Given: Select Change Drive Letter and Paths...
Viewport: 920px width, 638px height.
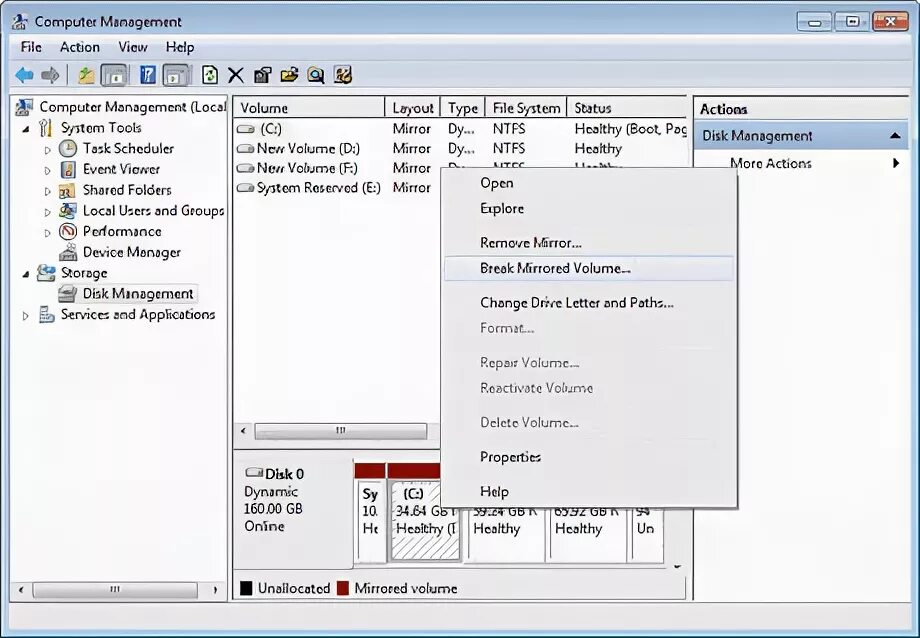Looking at the screenshot, I should point(589,303).
